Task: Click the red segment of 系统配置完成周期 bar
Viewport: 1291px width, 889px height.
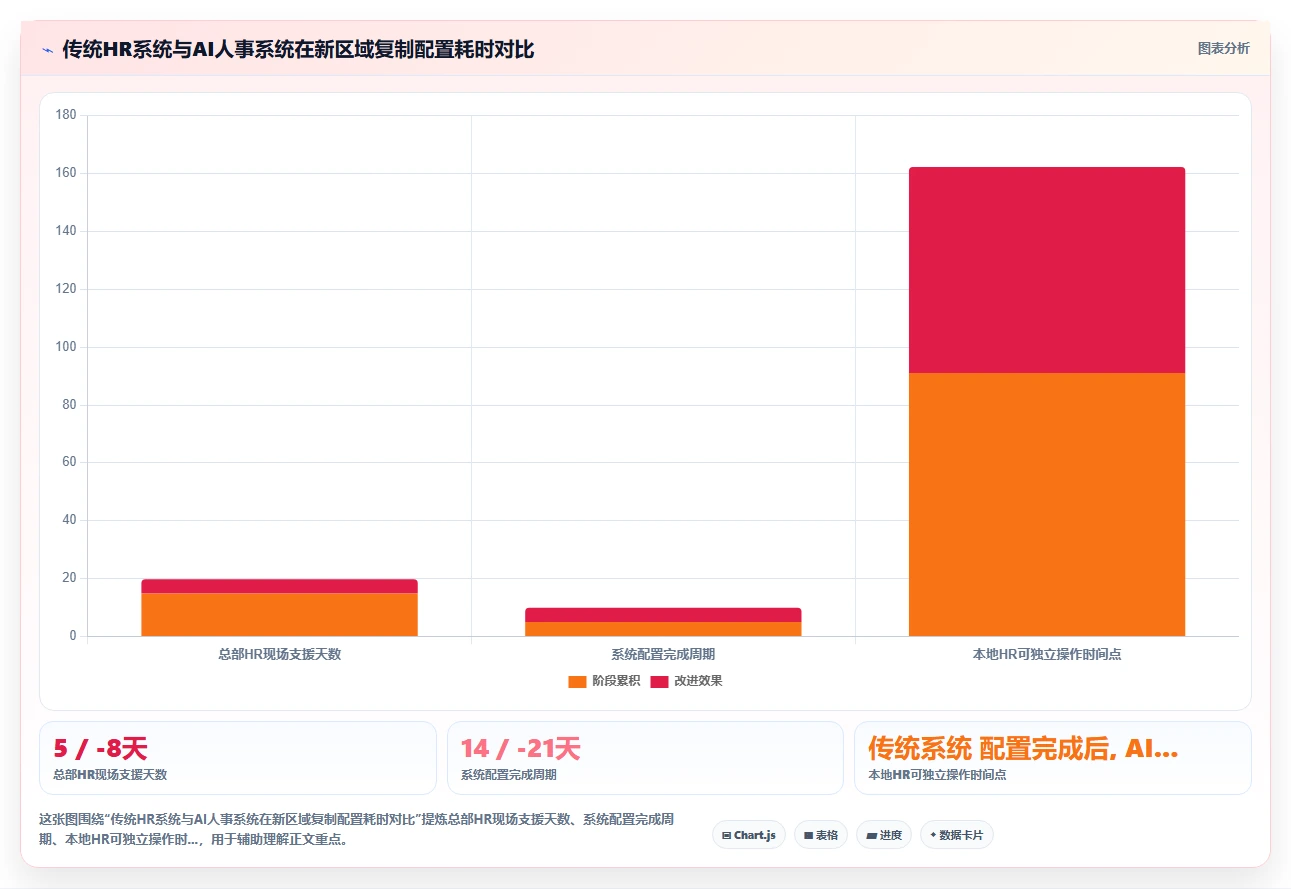Action: [663, 615]
